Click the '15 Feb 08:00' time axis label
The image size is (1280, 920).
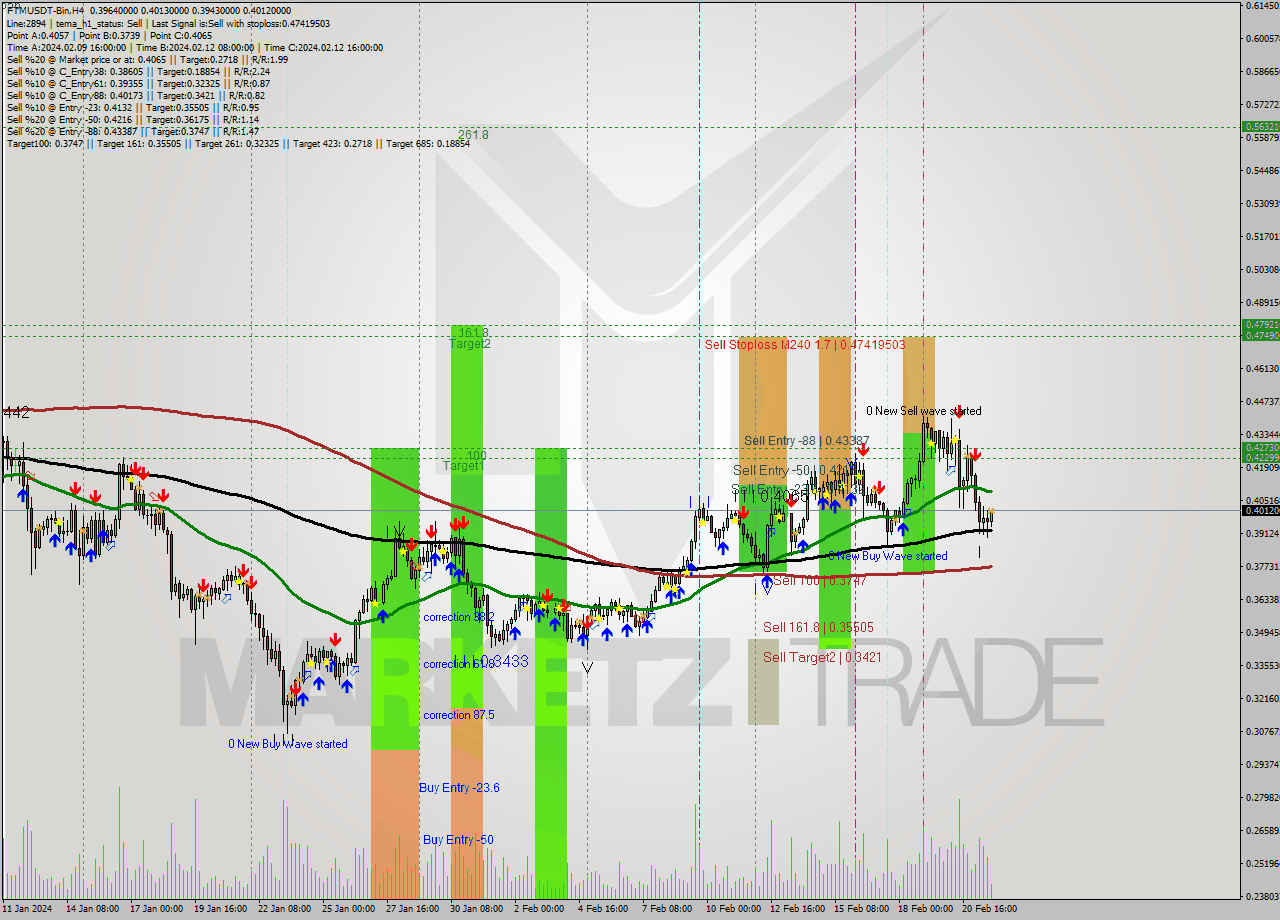[x=861, y=909]
